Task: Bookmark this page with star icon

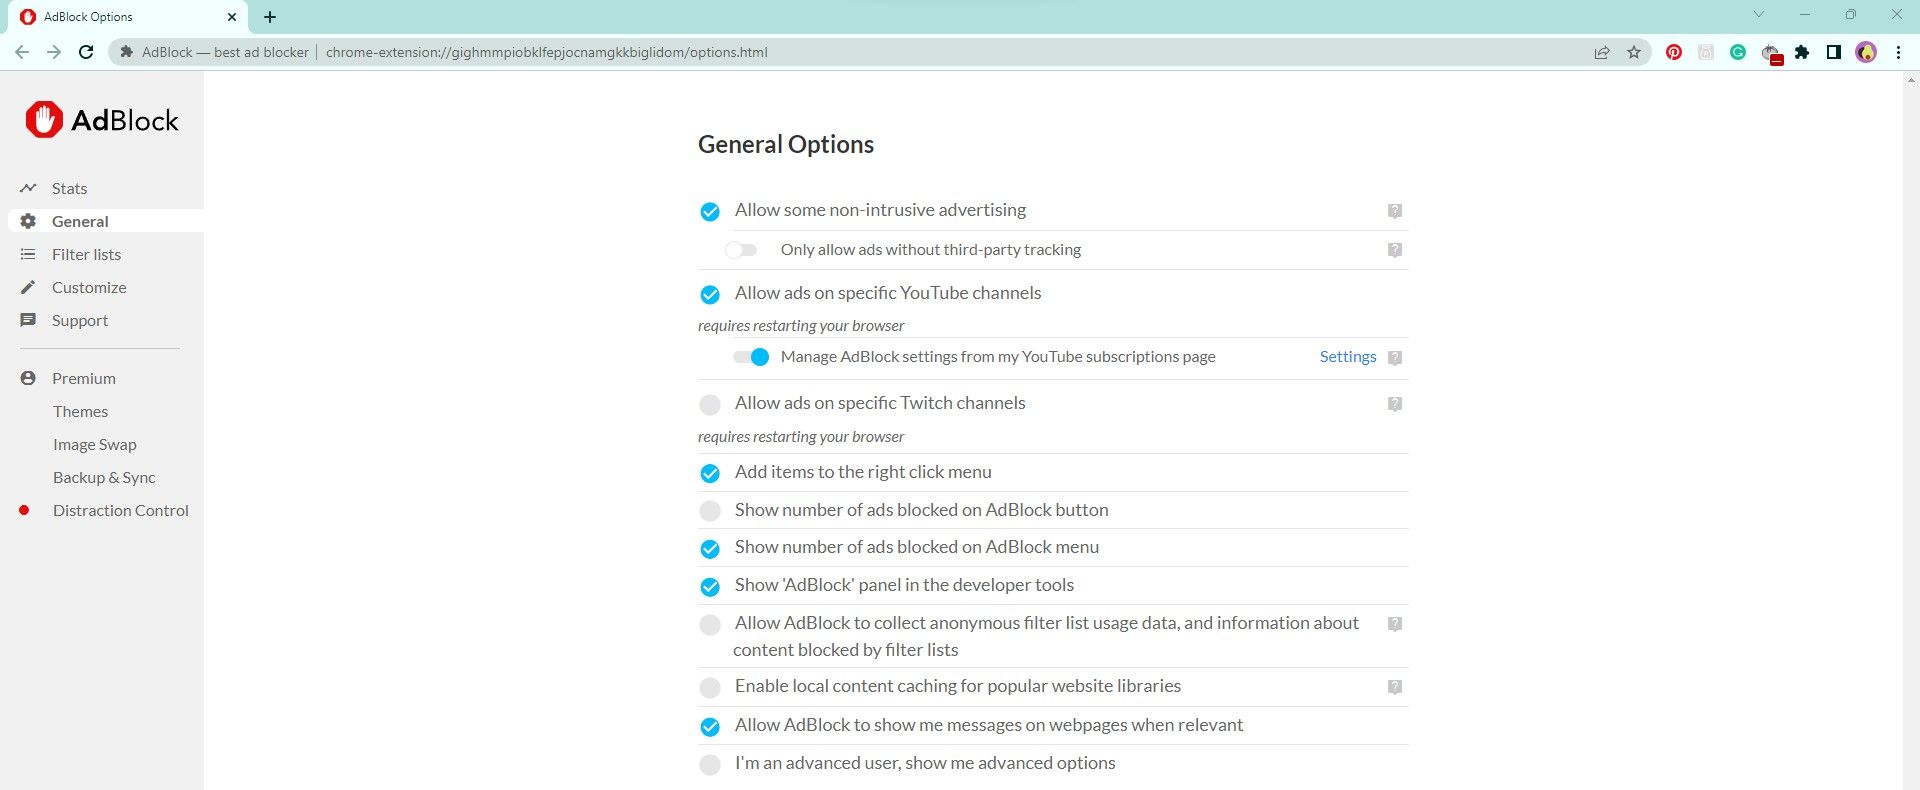Action: [x=1634, y=52]
